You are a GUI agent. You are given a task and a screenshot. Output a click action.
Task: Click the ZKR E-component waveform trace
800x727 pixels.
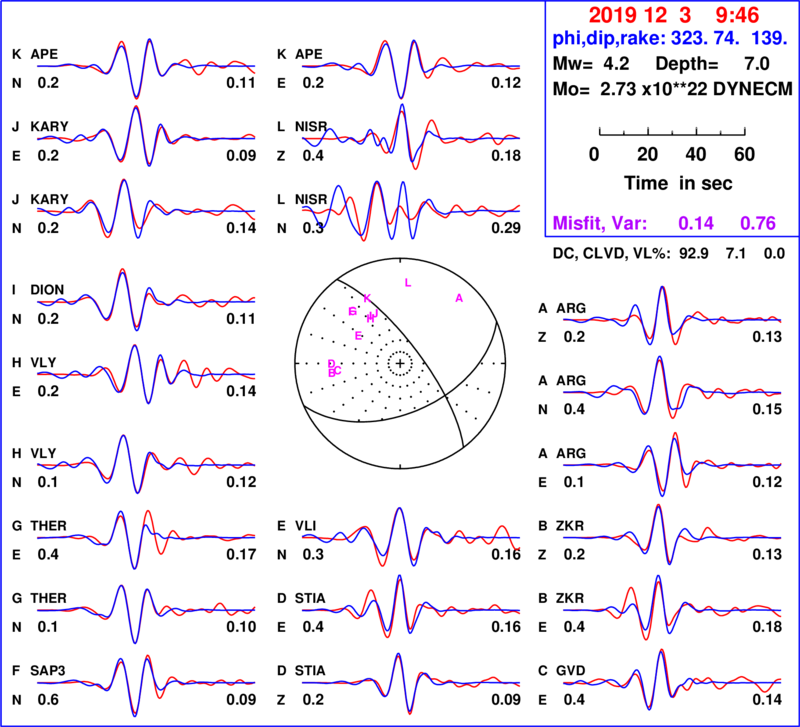(x=672, y=608)
